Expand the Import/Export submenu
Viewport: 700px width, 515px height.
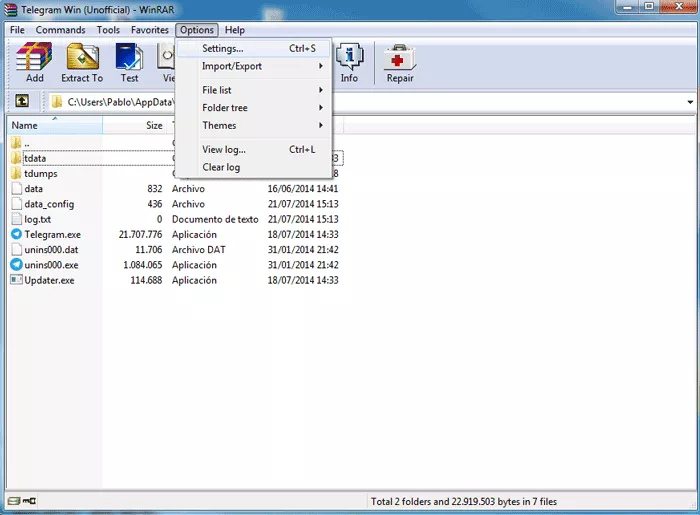tap(254, 66)
